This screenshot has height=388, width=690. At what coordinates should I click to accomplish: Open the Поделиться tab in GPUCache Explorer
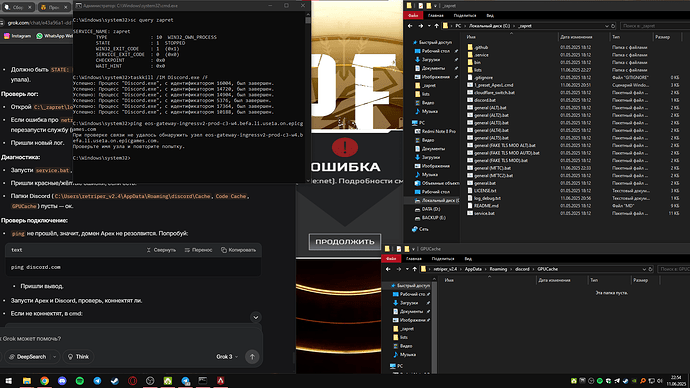pyautogui.click(x=443, y=259)
